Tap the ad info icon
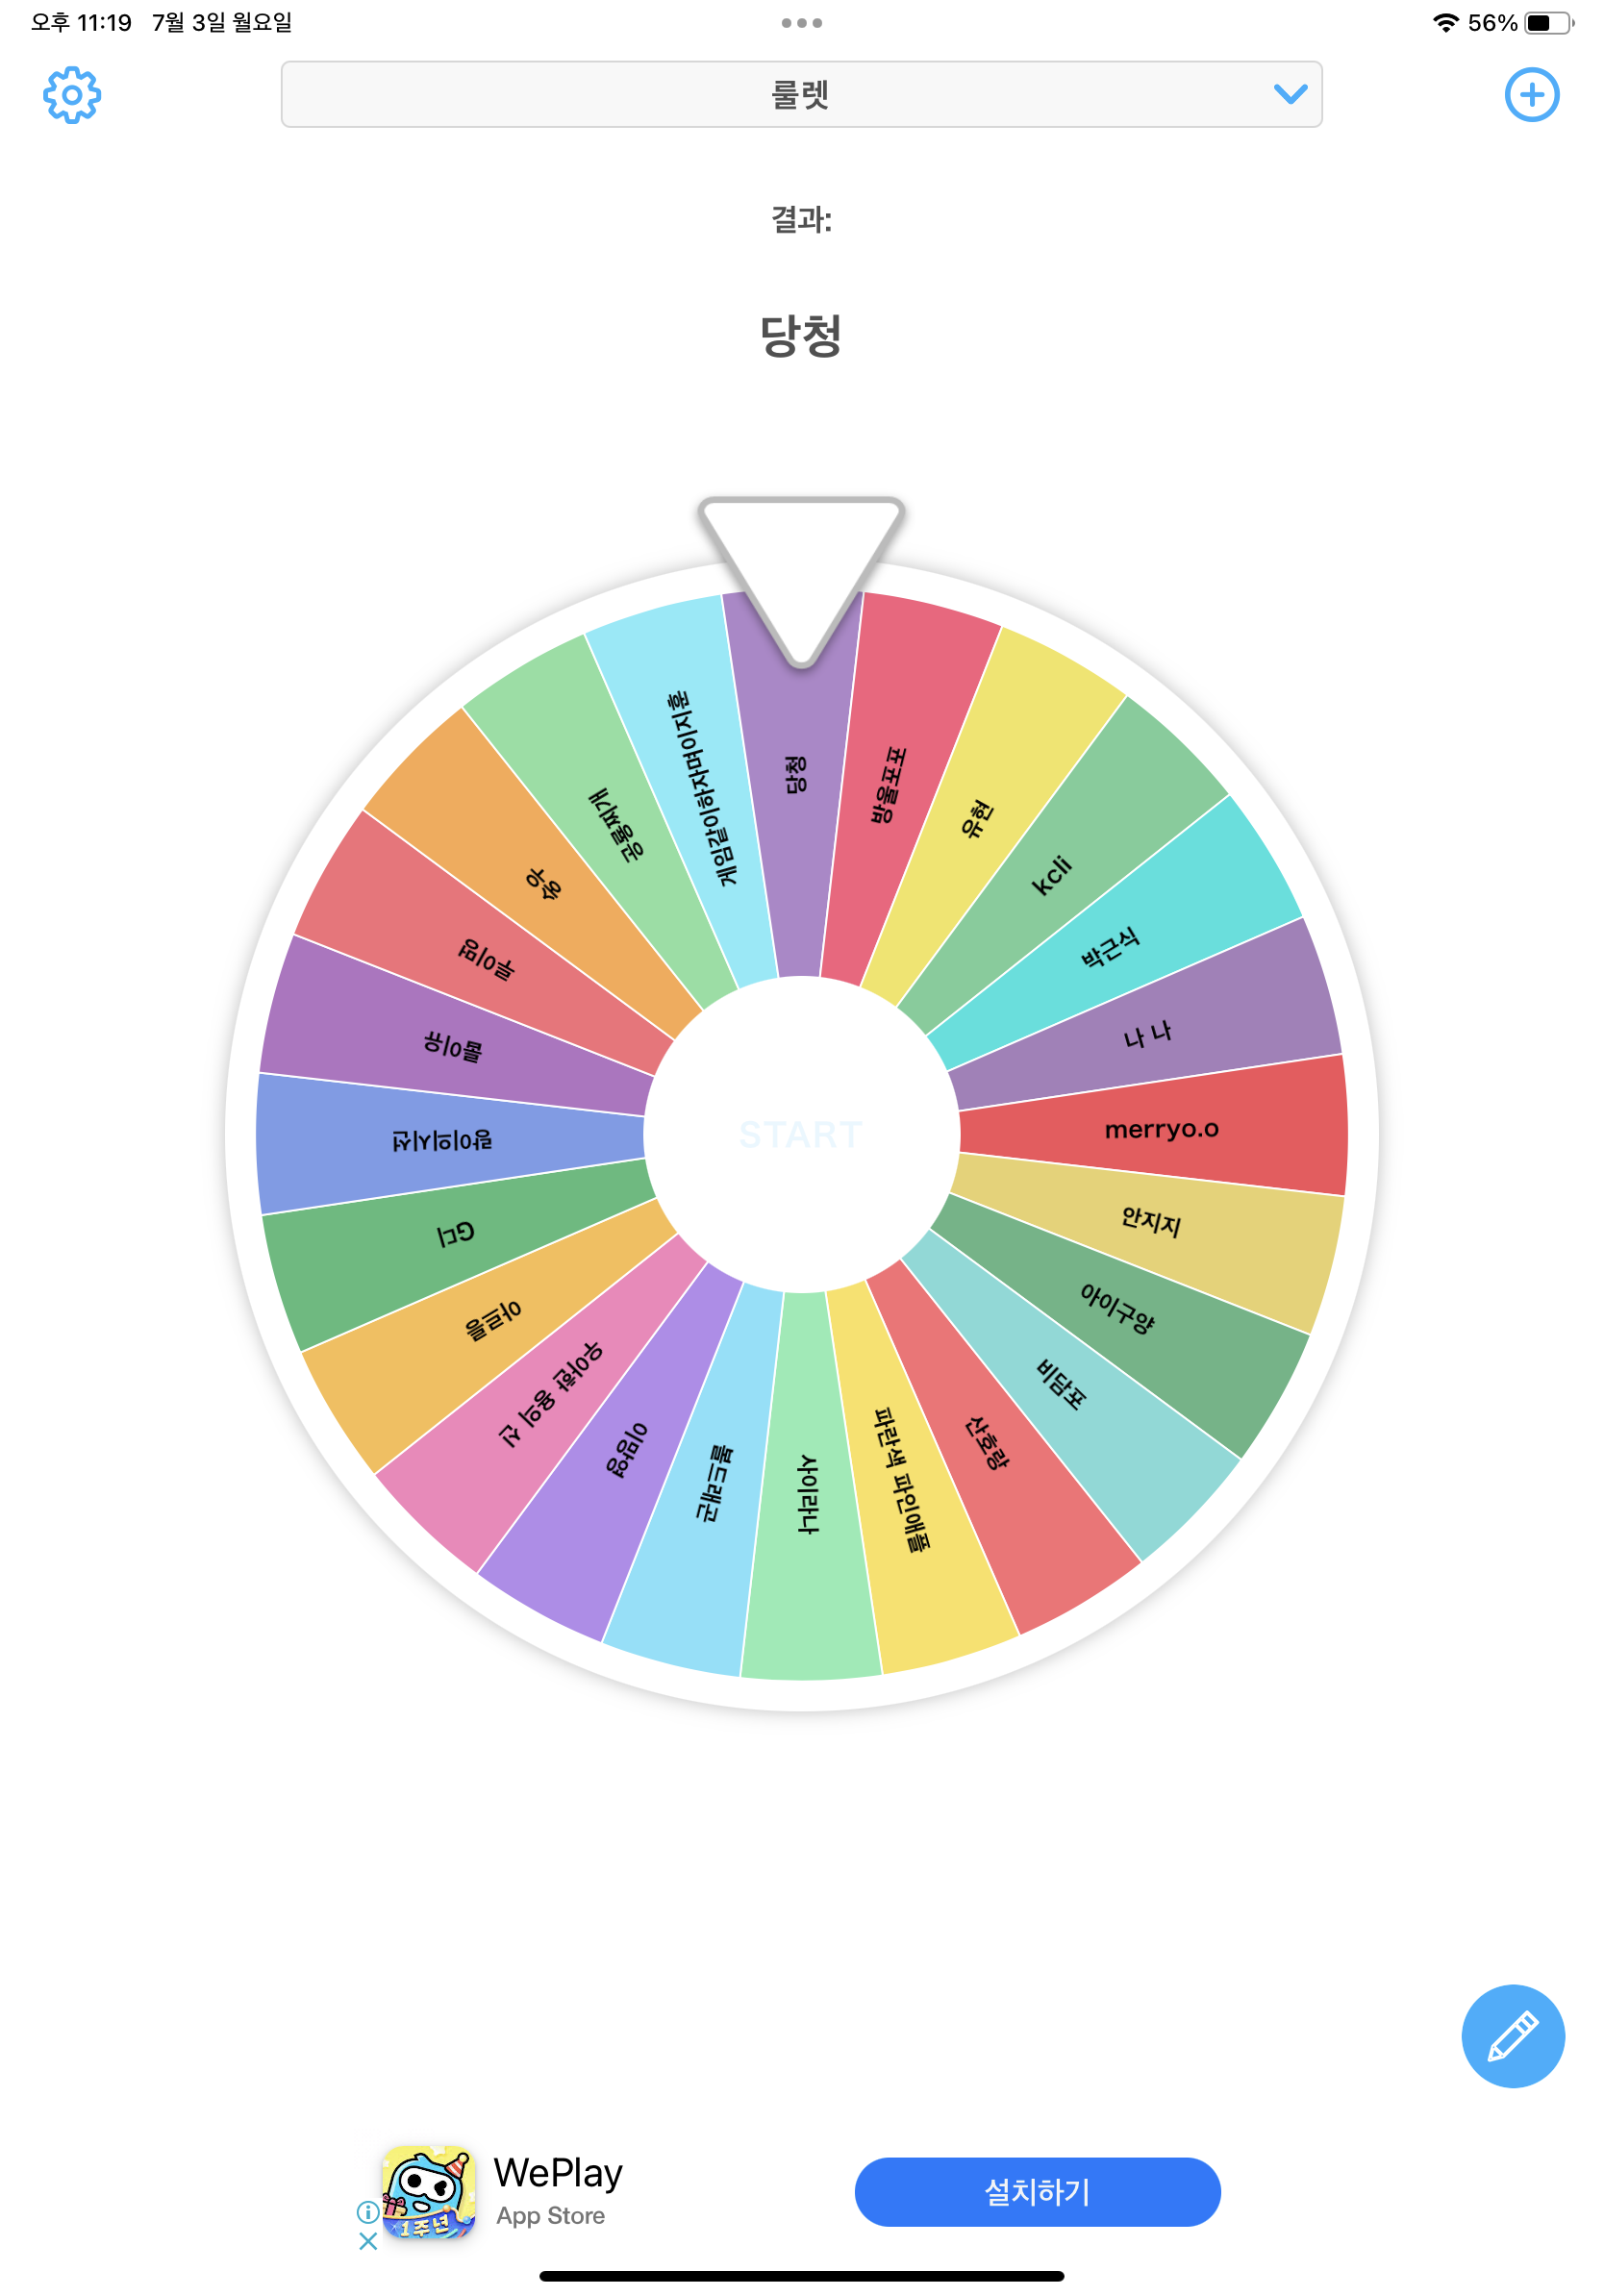The width and height of the screenshot is (1604, 2296). (x=368, y=2212)
